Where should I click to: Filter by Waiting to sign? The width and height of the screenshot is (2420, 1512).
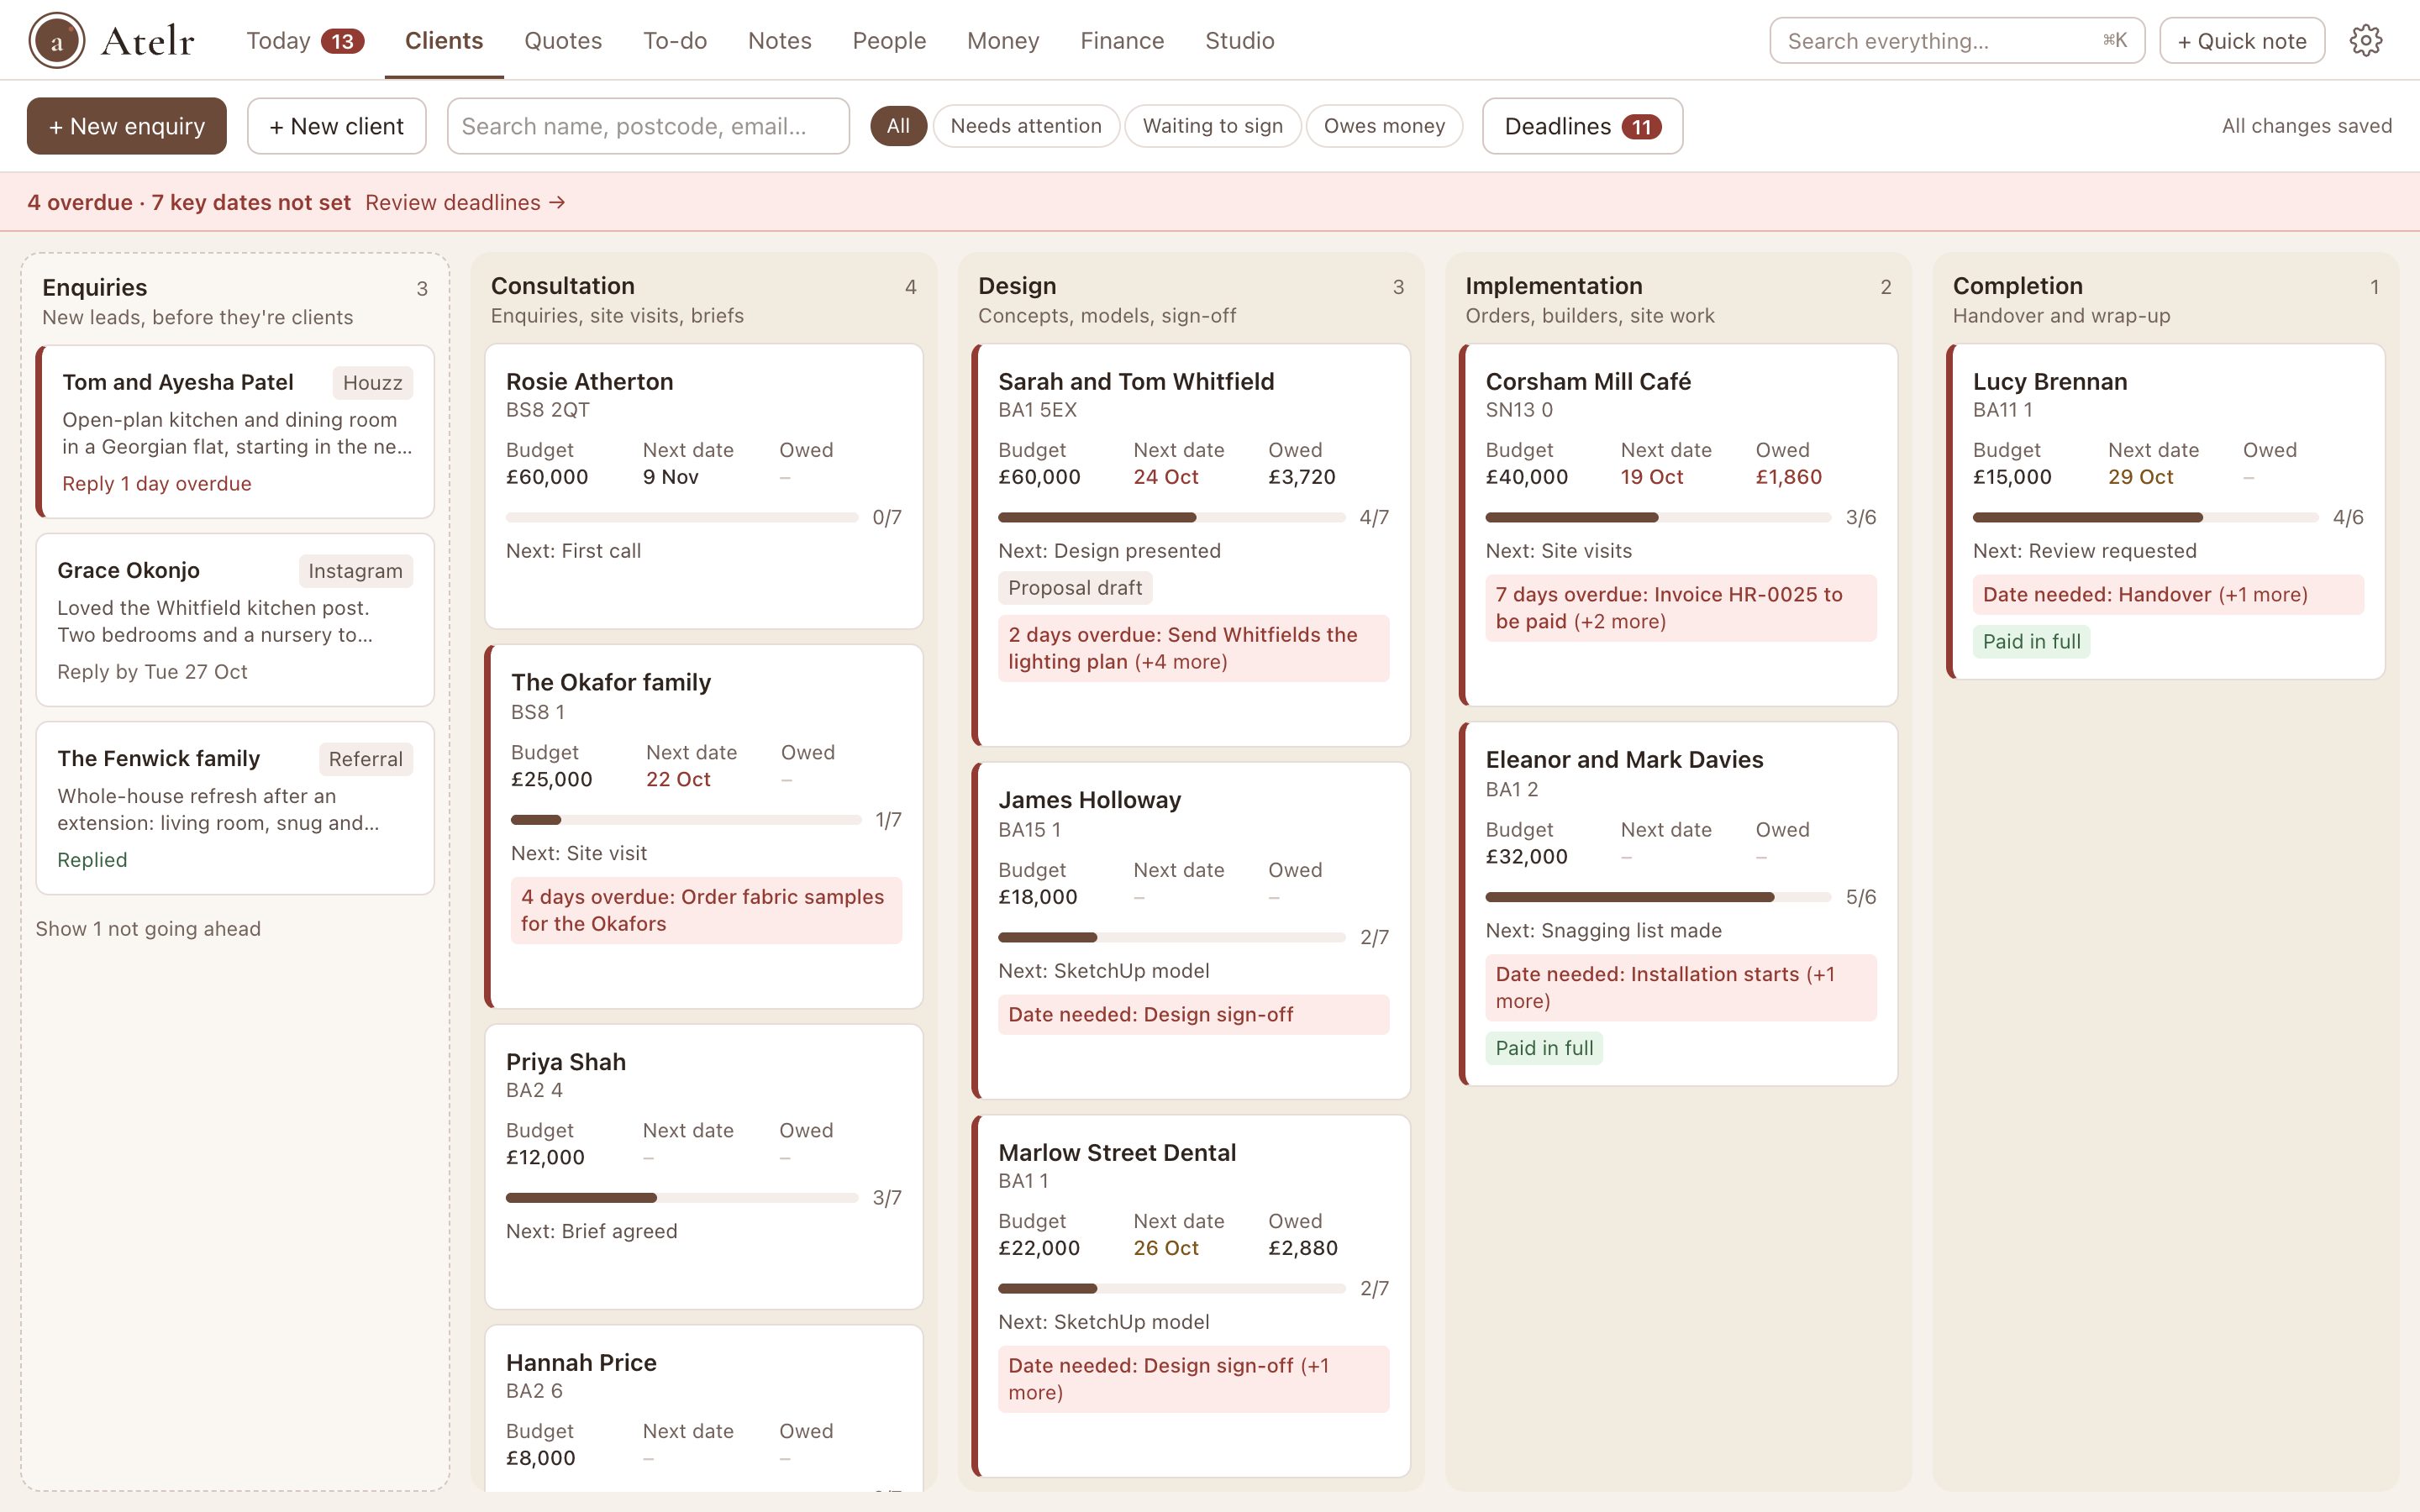tap(1212, 126)
